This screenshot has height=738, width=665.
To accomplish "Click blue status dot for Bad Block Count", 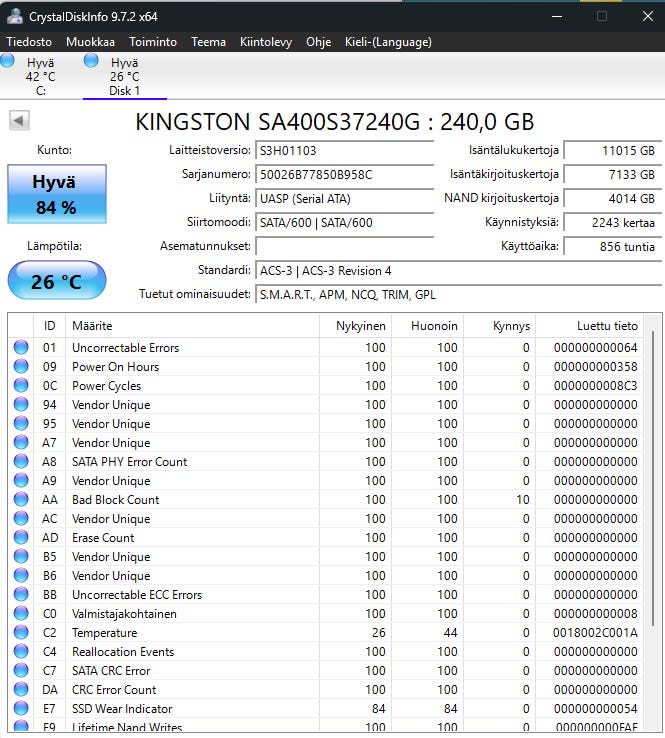I will click(x=21, y=499).
